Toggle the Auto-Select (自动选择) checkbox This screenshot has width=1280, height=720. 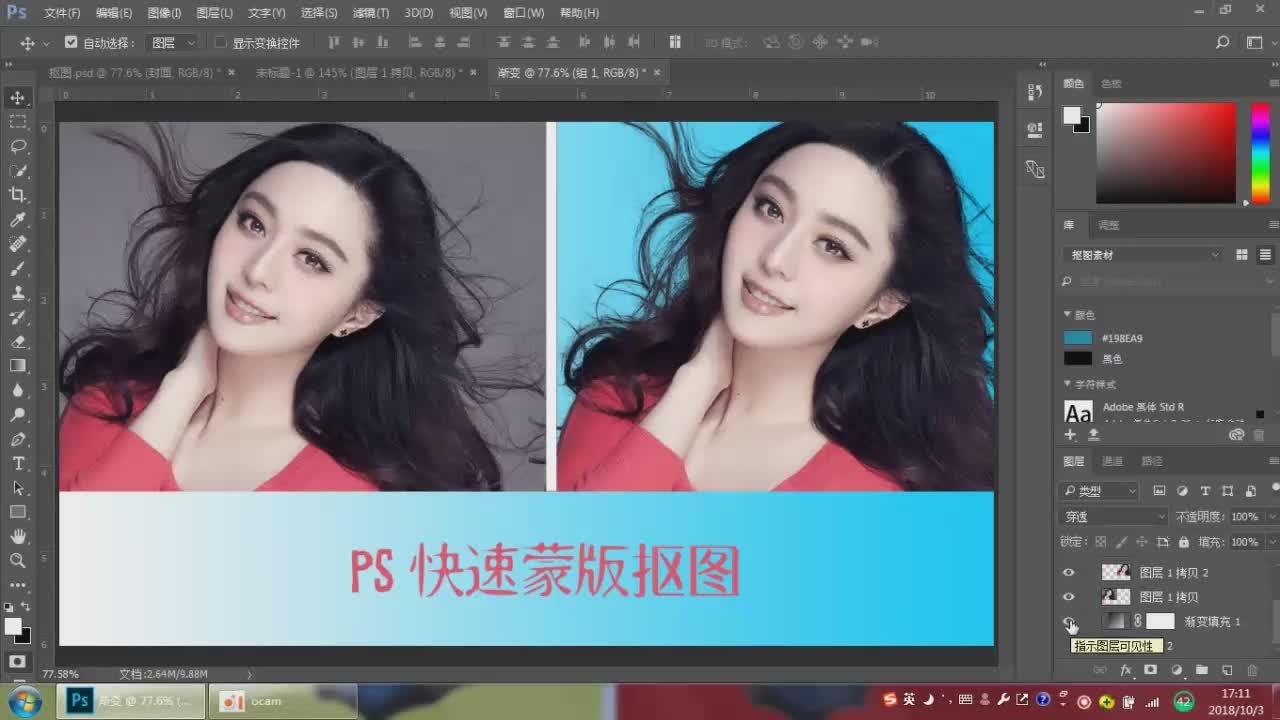(x=71, y=43)
